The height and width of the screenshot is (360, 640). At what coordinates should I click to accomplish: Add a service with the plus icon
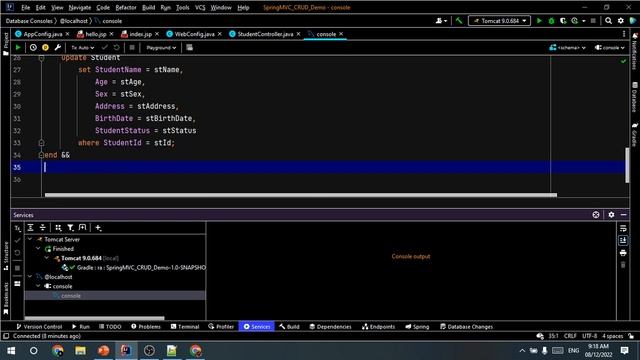click(98, 228)
